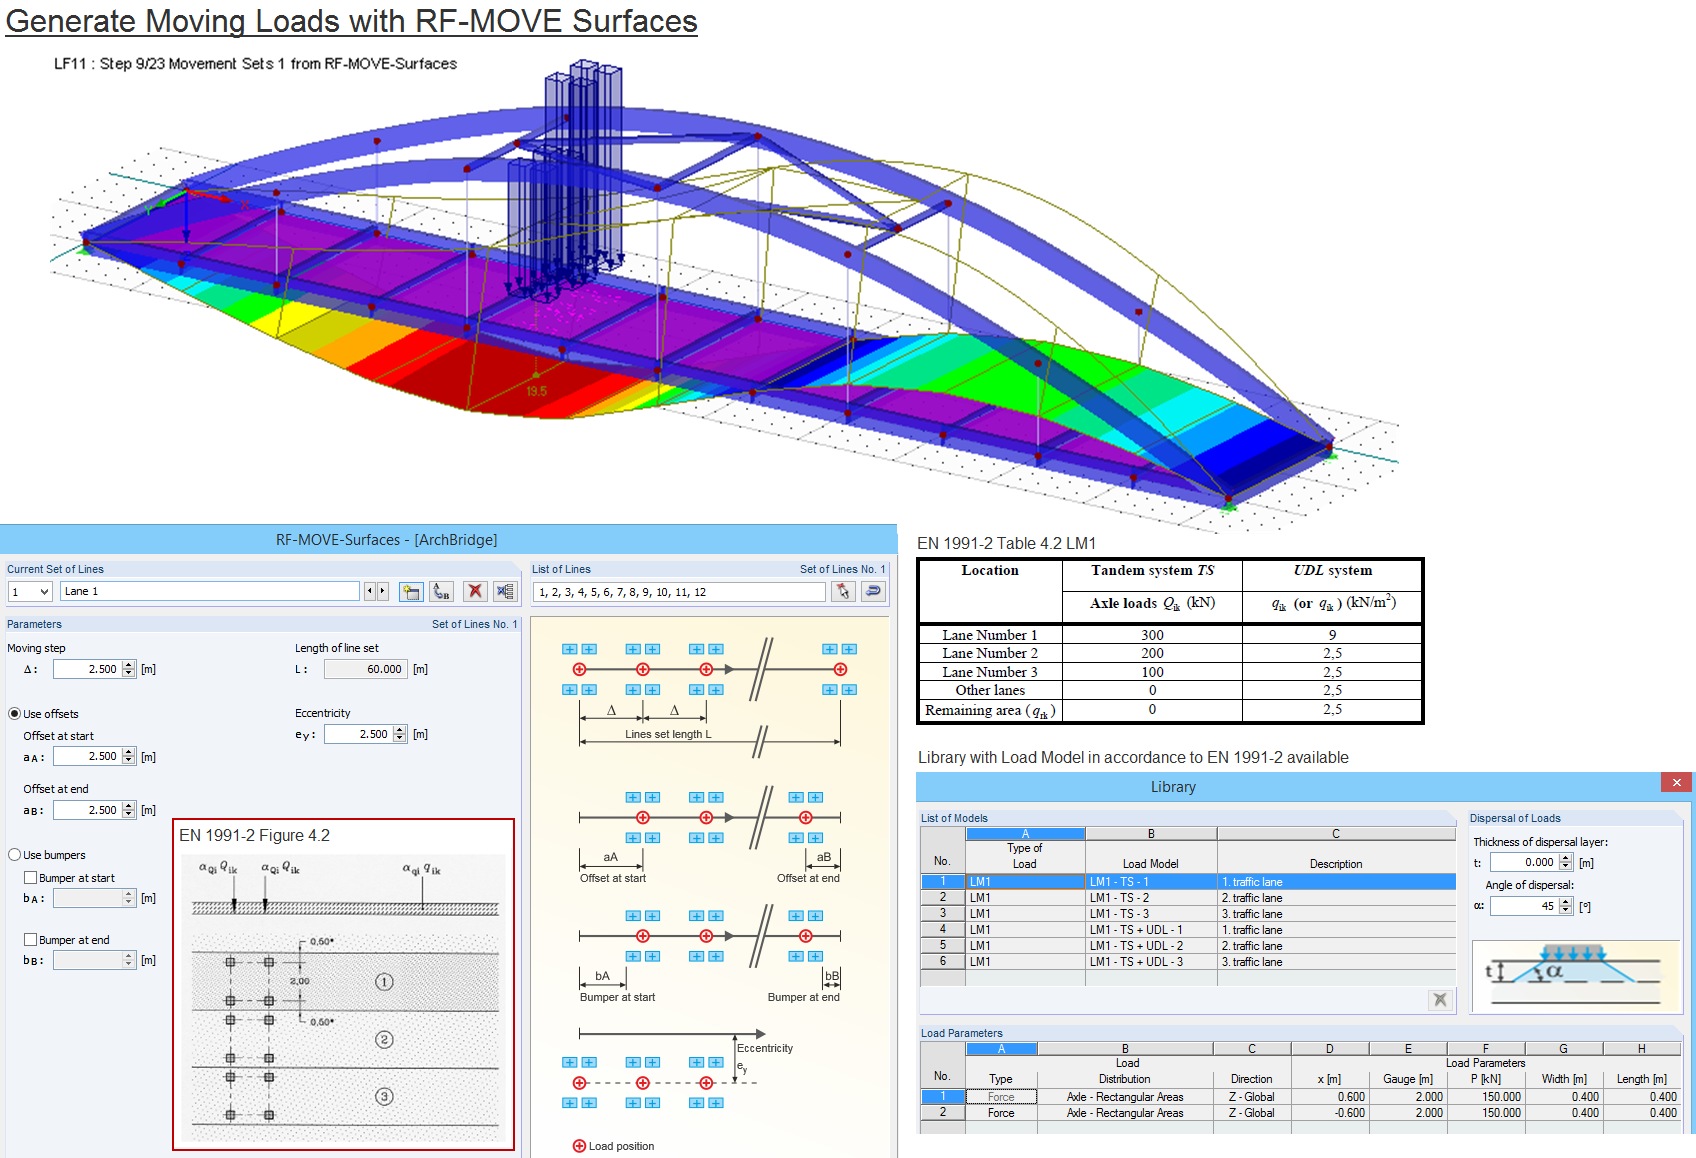Click the reverse line orientation arrow icon
This screenshot has height=1158, width=1696.
873,592
